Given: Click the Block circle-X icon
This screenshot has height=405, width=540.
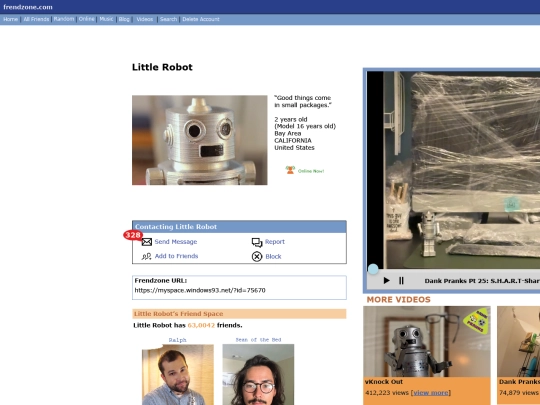Looking at the screenshot, I should tap(257, 257).
